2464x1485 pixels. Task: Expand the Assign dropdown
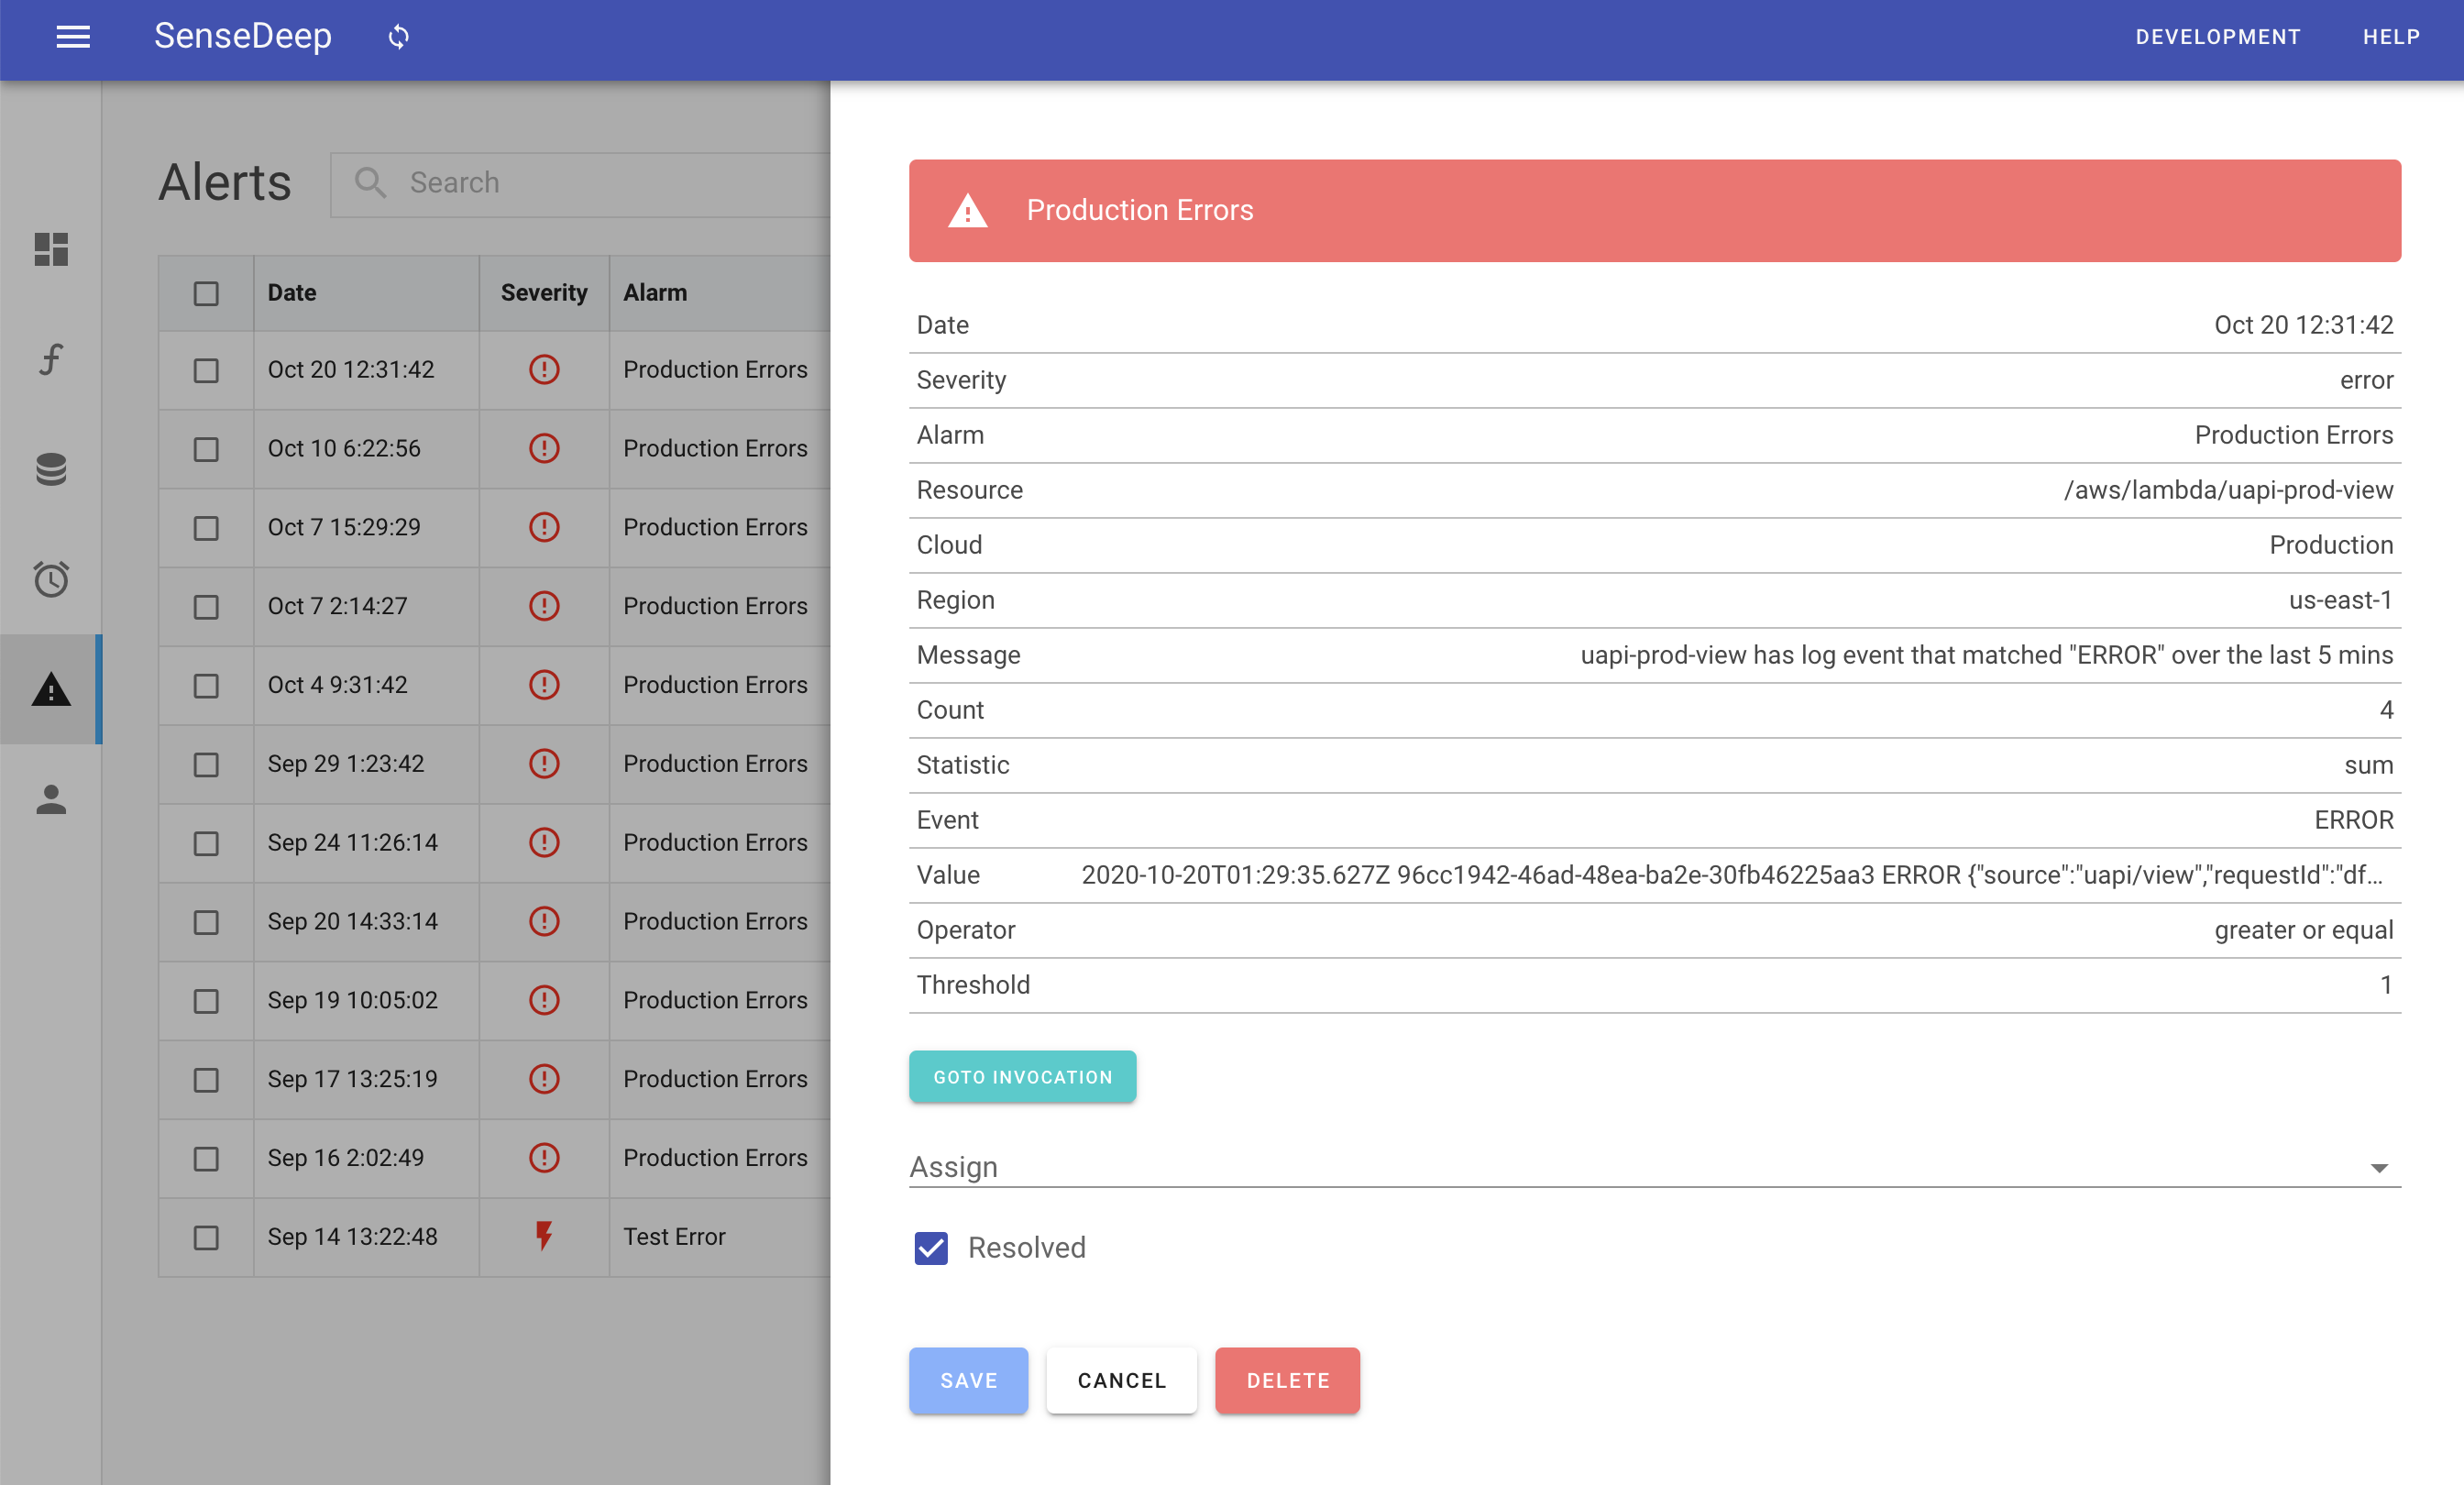point(1655,1167)
